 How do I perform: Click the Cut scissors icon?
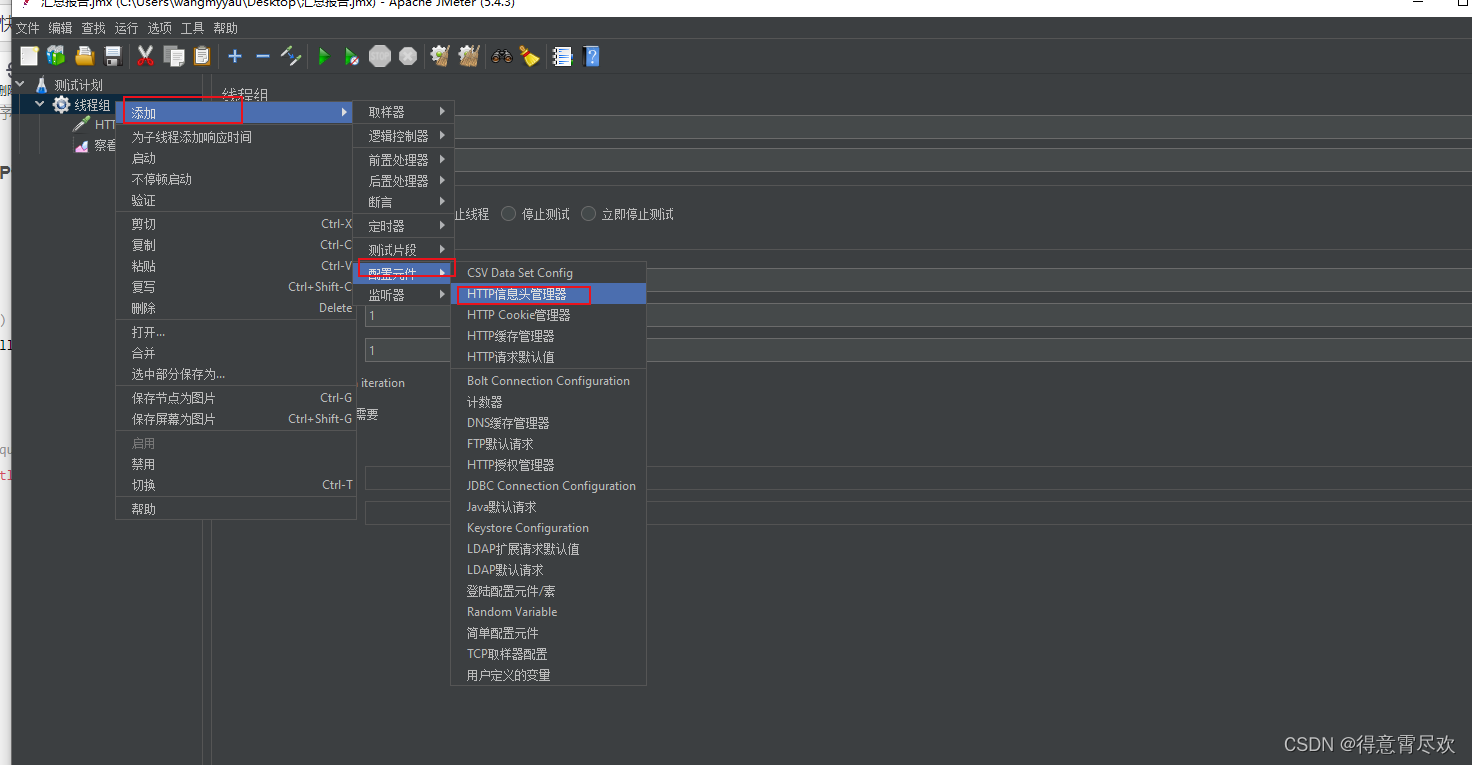(x=146, y=56)
